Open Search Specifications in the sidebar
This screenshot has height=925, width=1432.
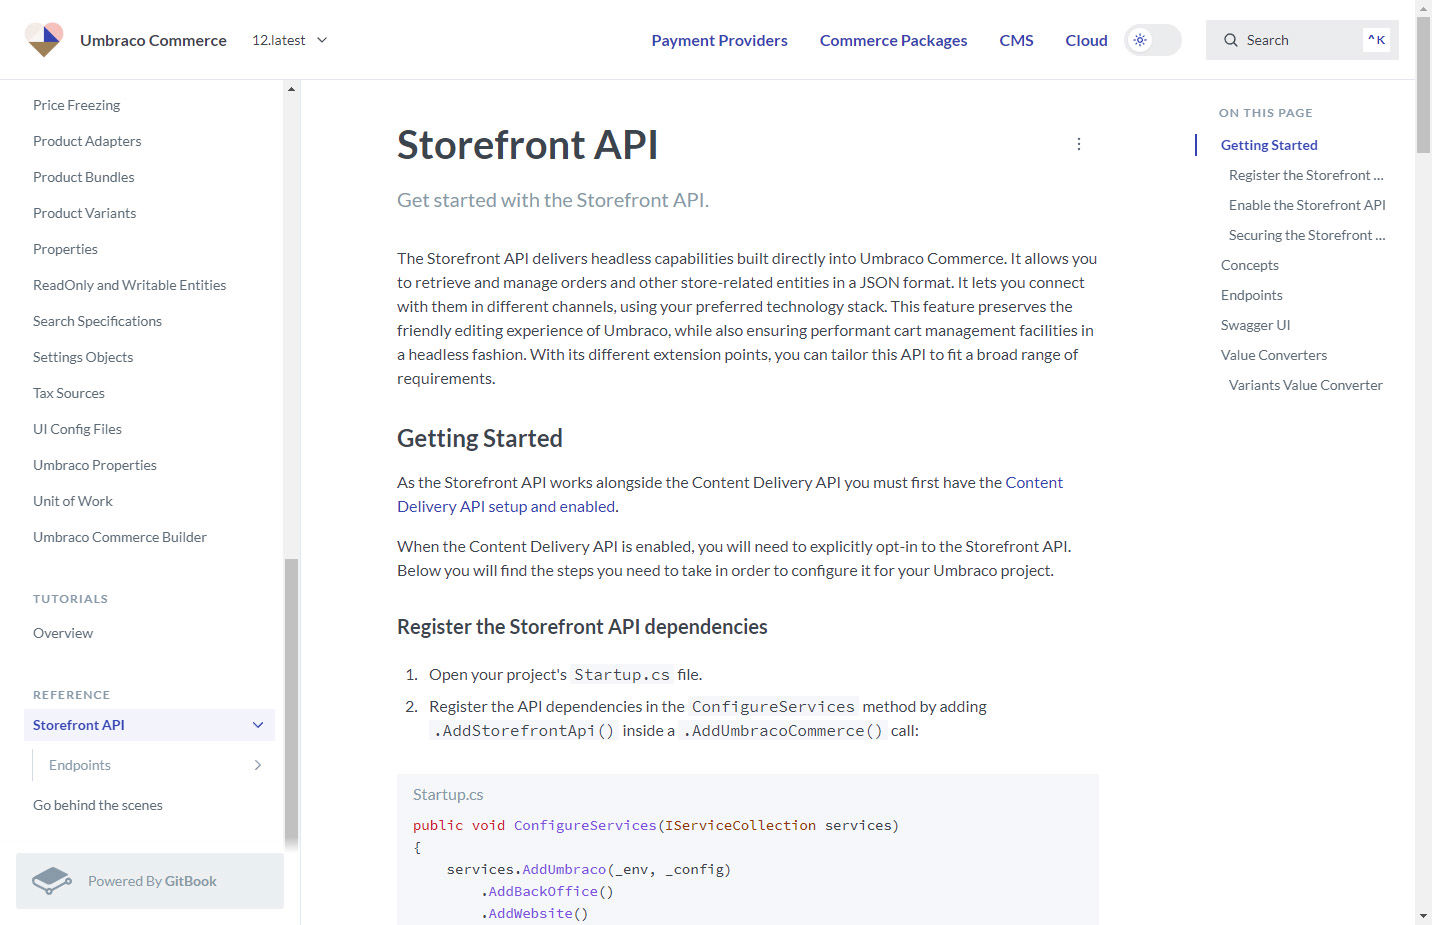97,321
